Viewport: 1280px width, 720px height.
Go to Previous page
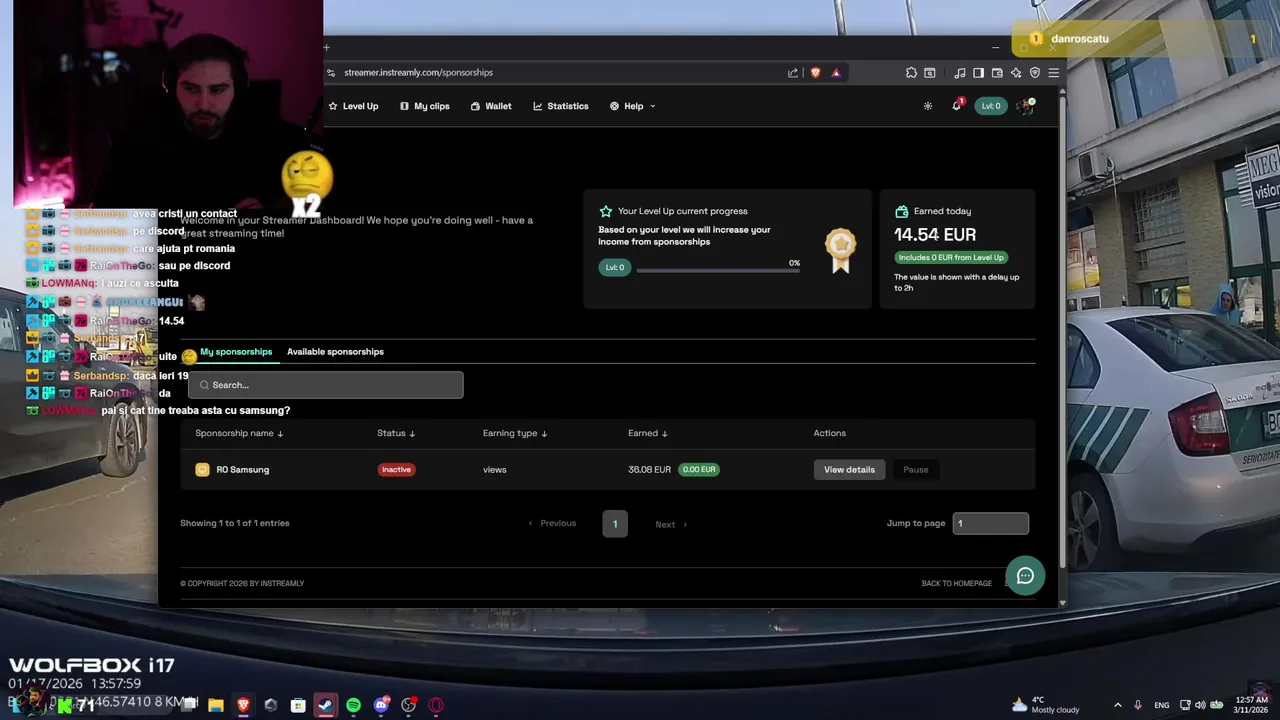click(x=552, y=524)
